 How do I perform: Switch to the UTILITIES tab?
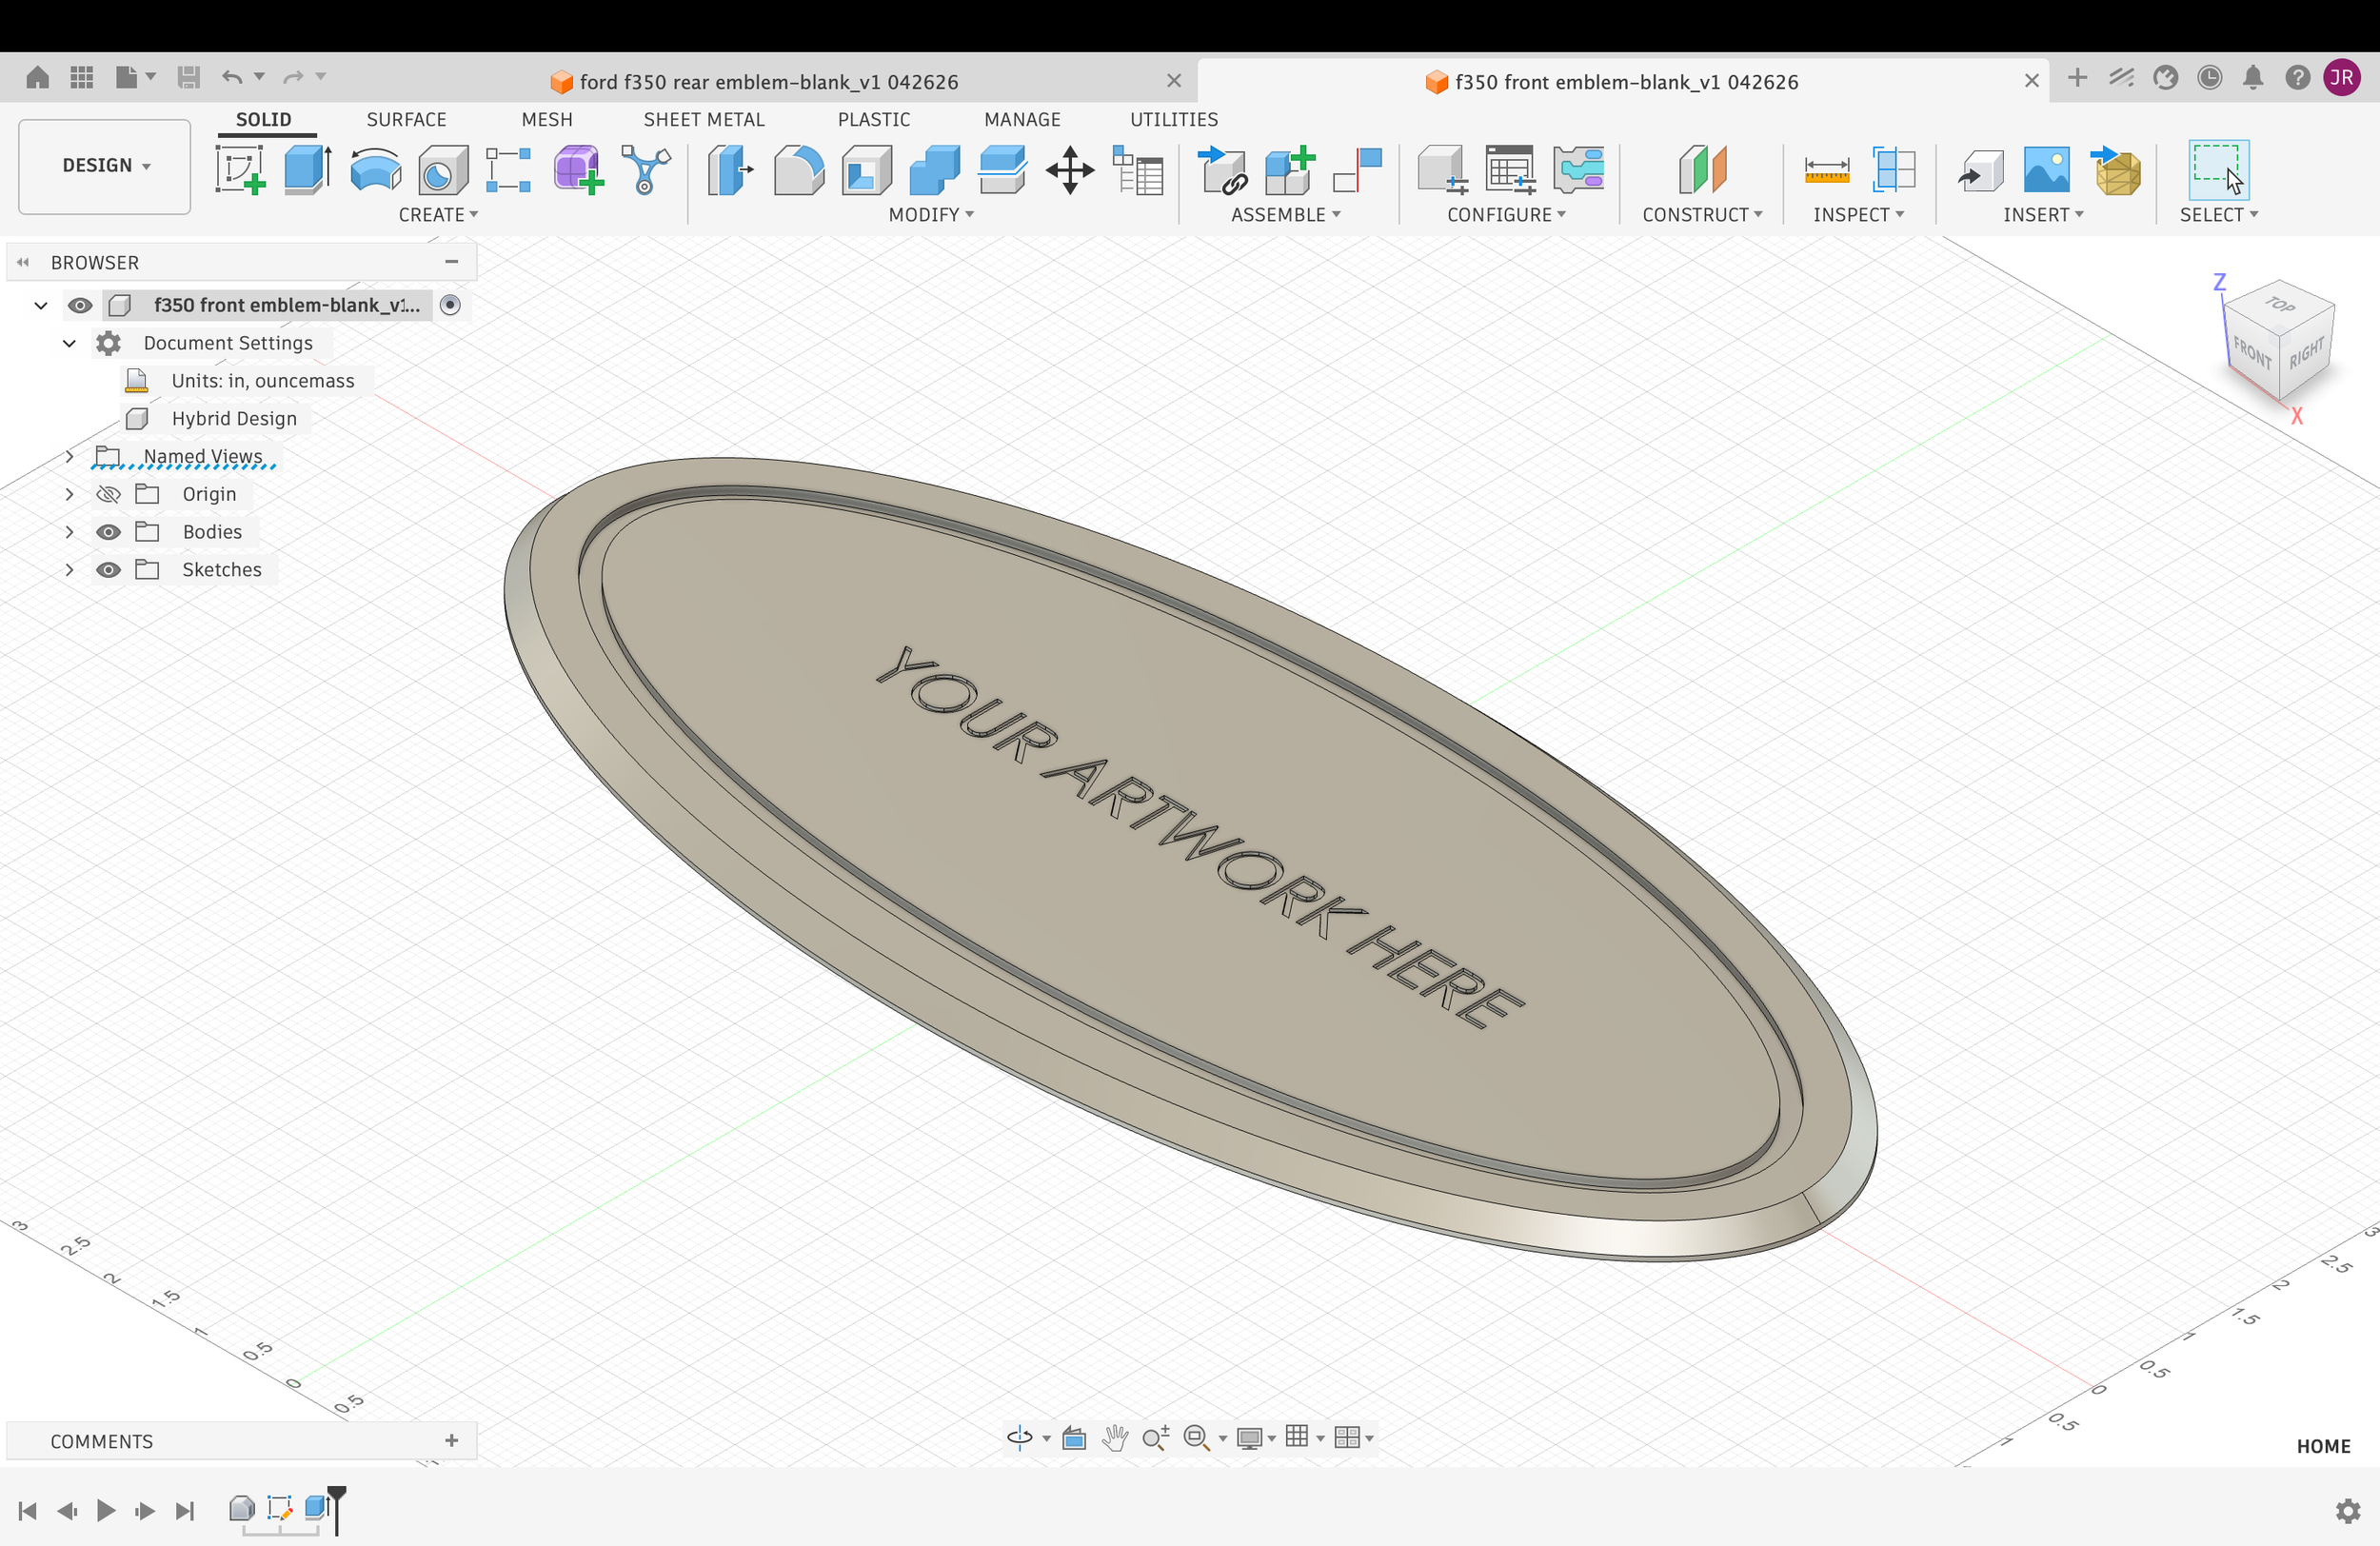point(1174,120)
